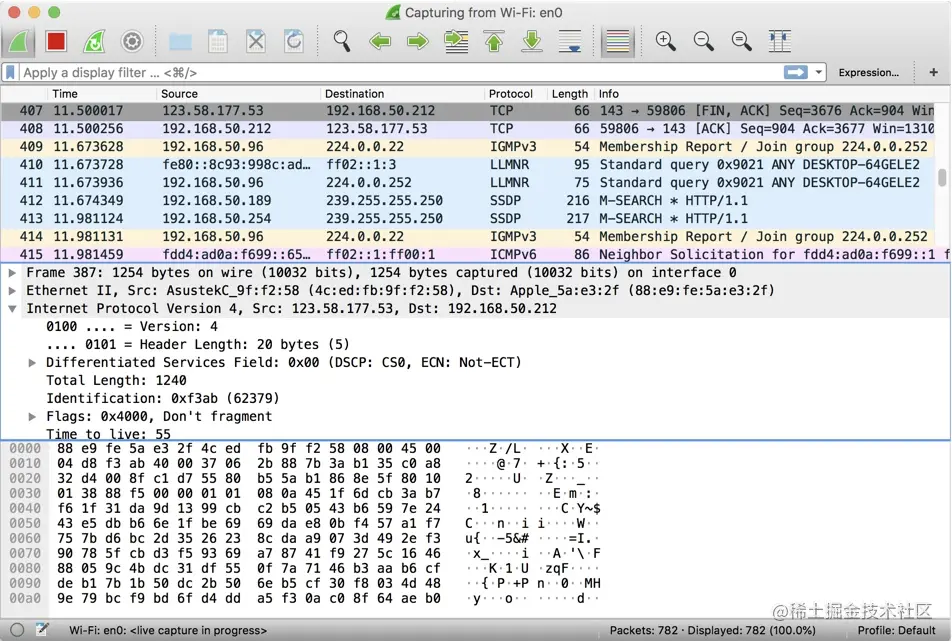The image size is (952, 641).
Task: Toggle packet list colorize rules
Action: click(x=617, y=41)
